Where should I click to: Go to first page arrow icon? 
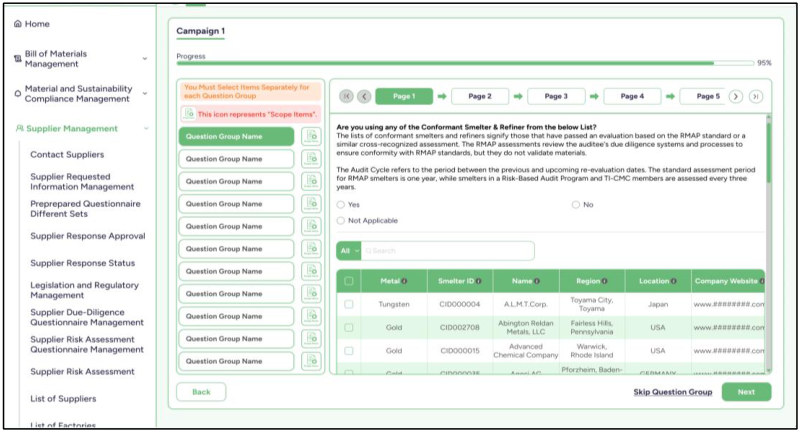(346, 96)
